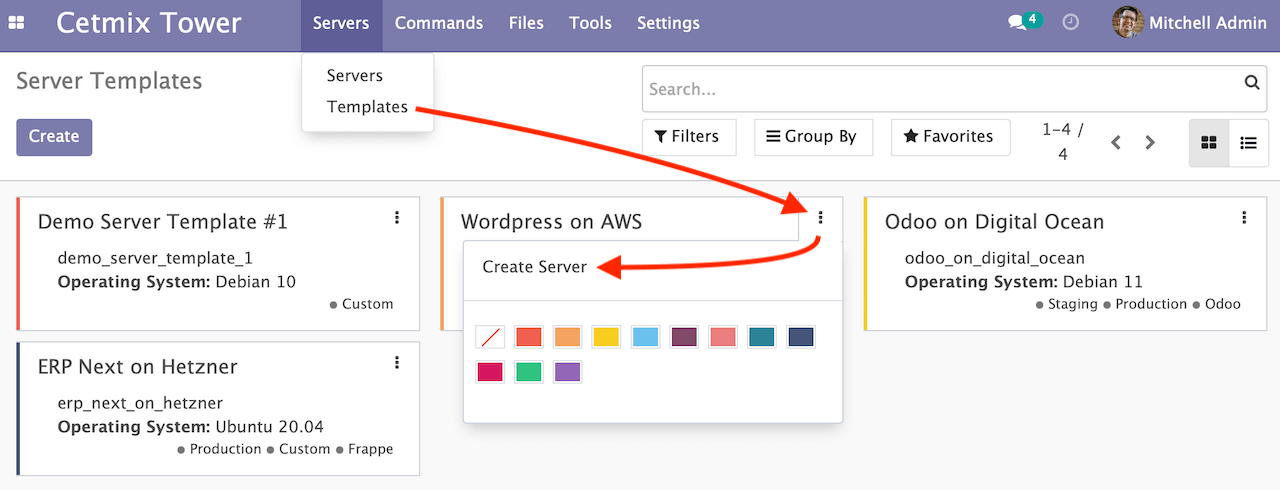Click the Server Templates page heading
This screenshot has width=1280, height=490.
[109, 81]
